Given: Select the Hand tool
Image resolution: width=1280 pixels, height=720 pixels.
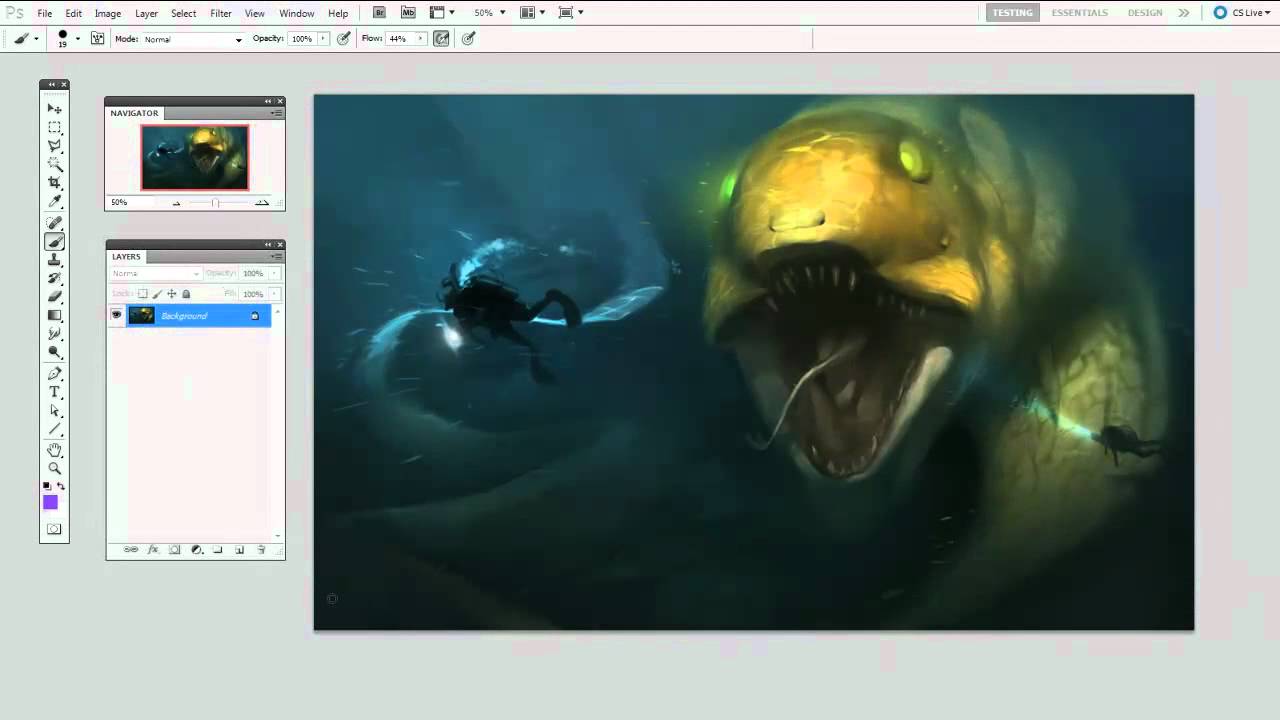Looking at the screenshot, I should pyautogui.click(x=55, y=450).
